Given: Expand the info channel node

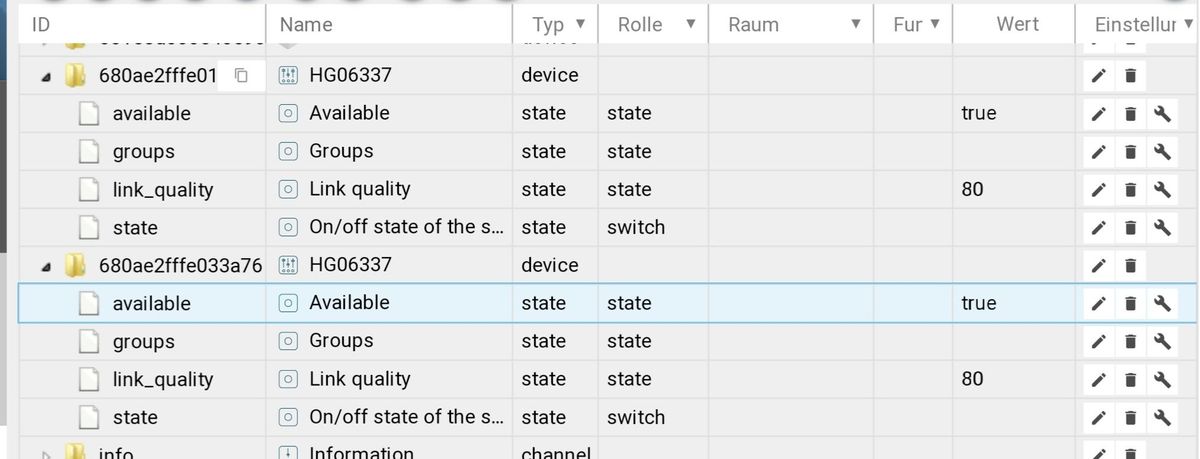Looking at the screenshot, I should click(46, 453).
